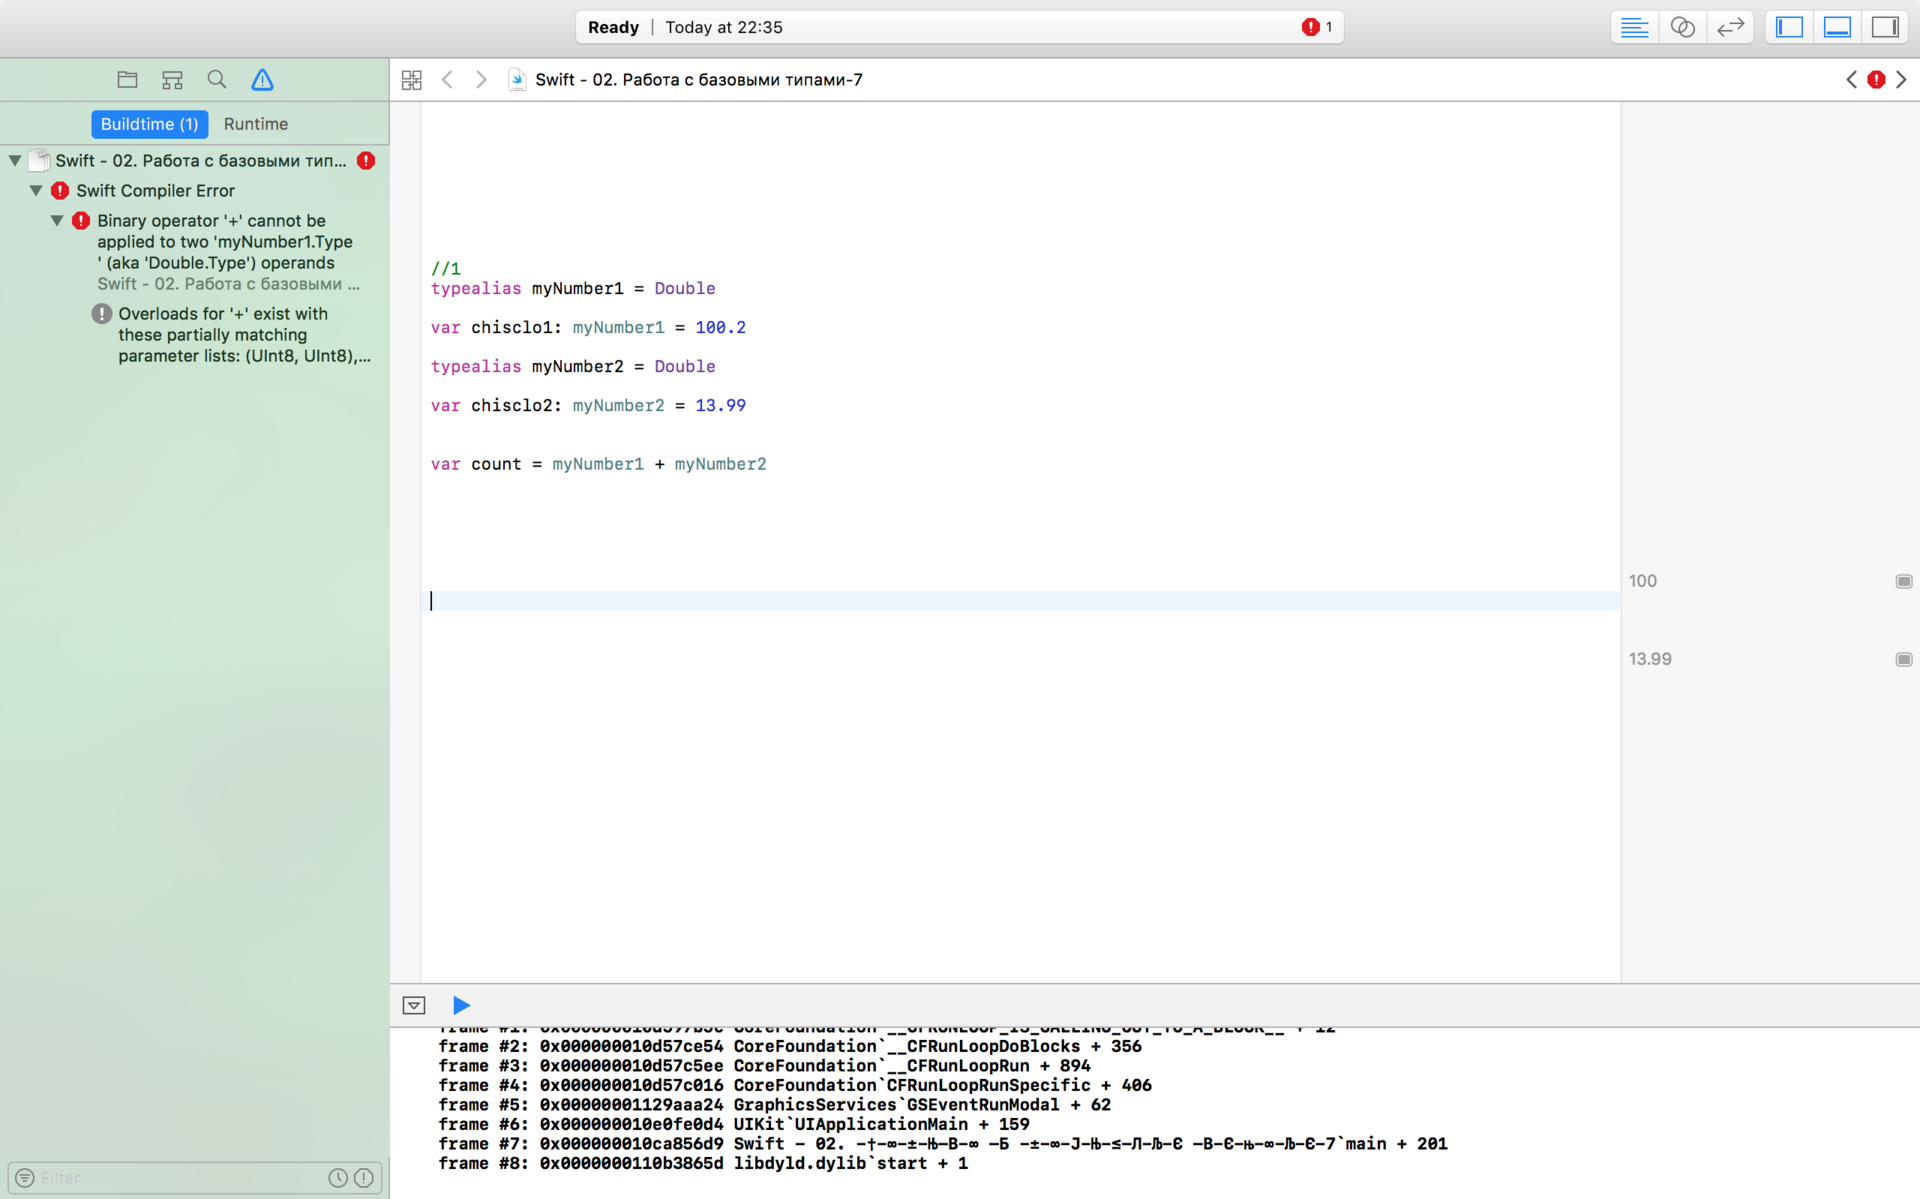This screenshot has height=1199, width=1920.
Task: Toggle the errors-only filter button
Action: pos(364,1178)
